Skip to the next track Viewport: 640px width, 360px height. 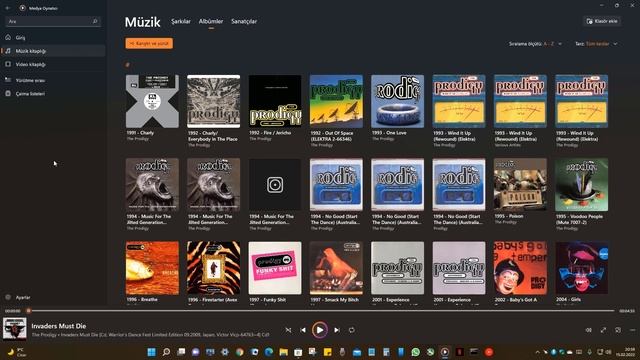click(x=337, y=330)
